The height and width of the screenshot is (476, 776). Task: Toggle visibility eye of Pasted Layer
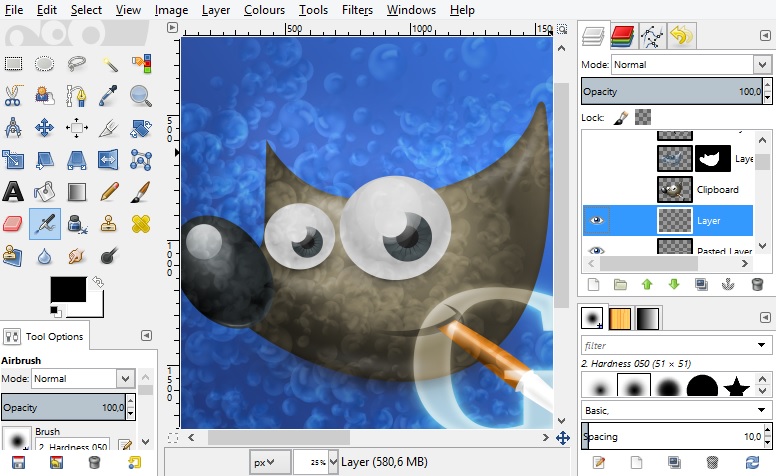point(597,250)
